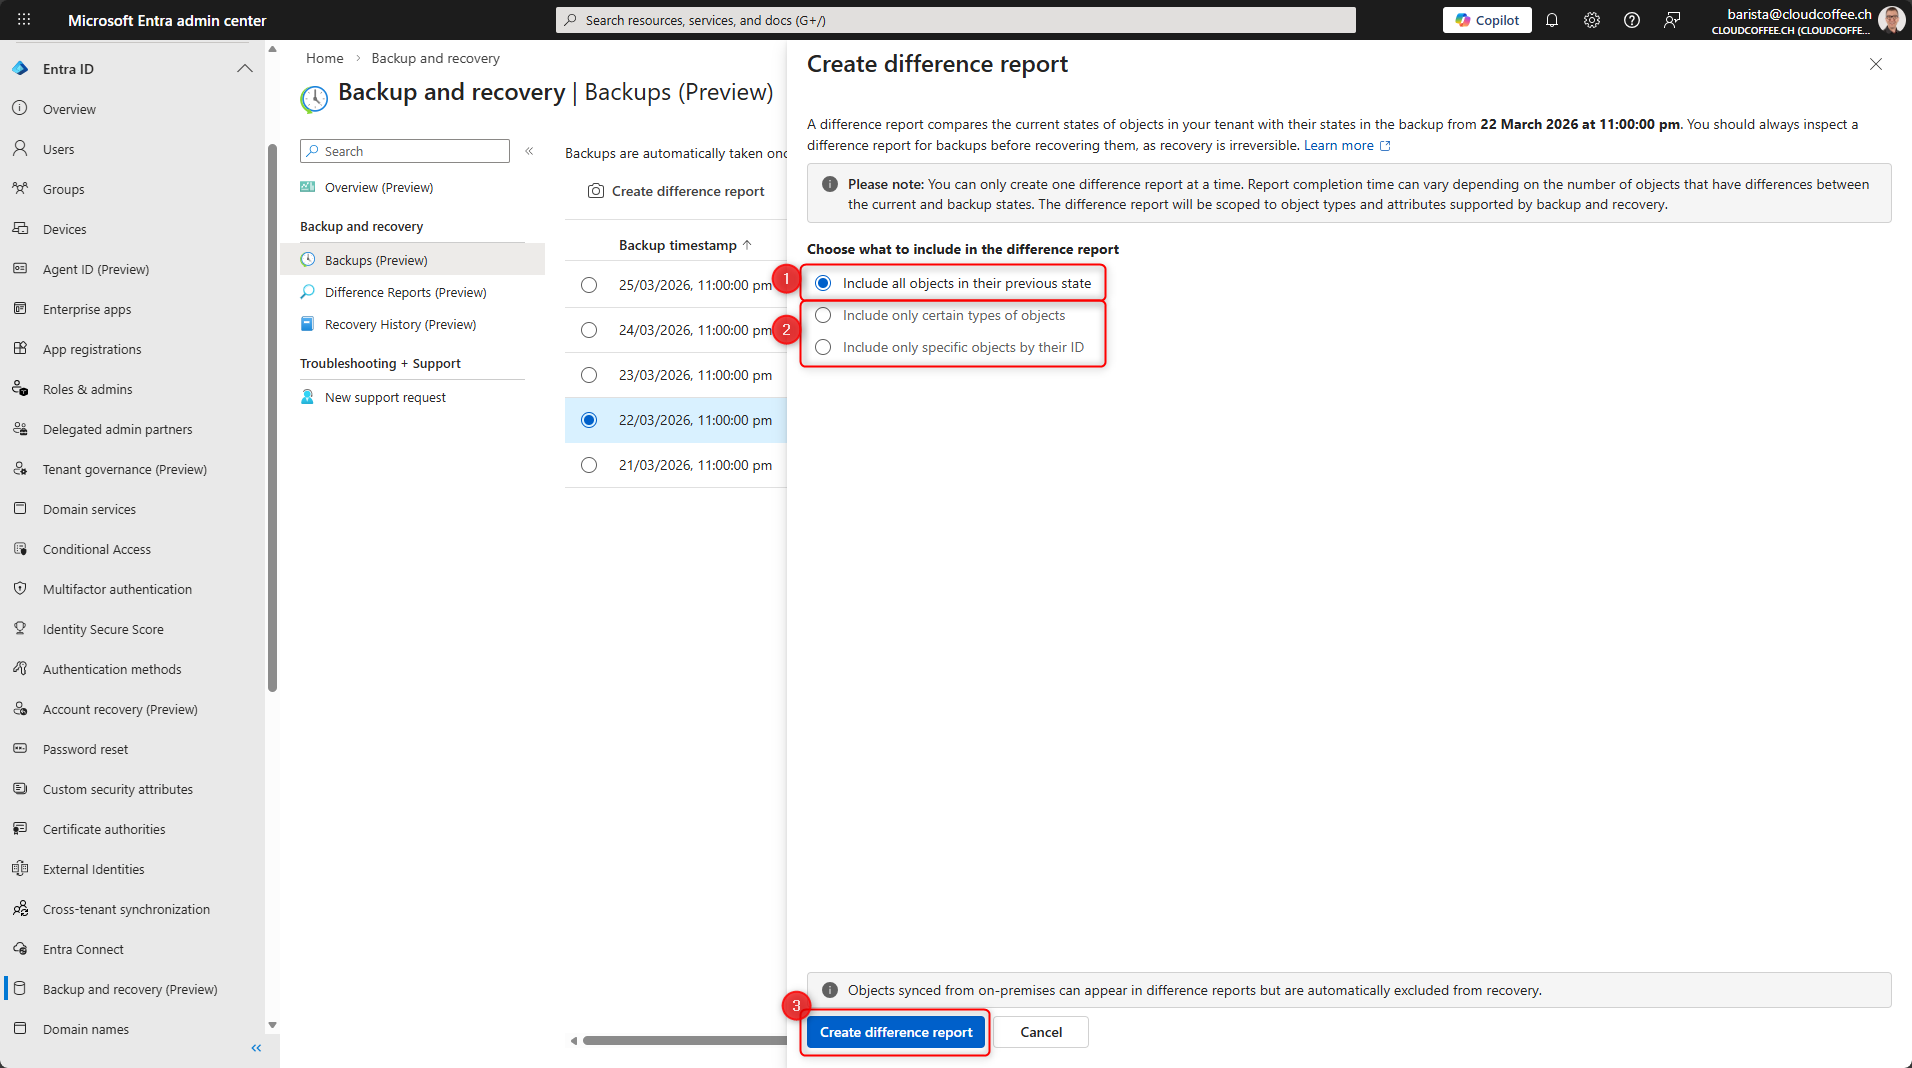This screenshot has width=1912, height=1068.
Task: Close the Create difference report panel
Action: (x=1876, y=64)
